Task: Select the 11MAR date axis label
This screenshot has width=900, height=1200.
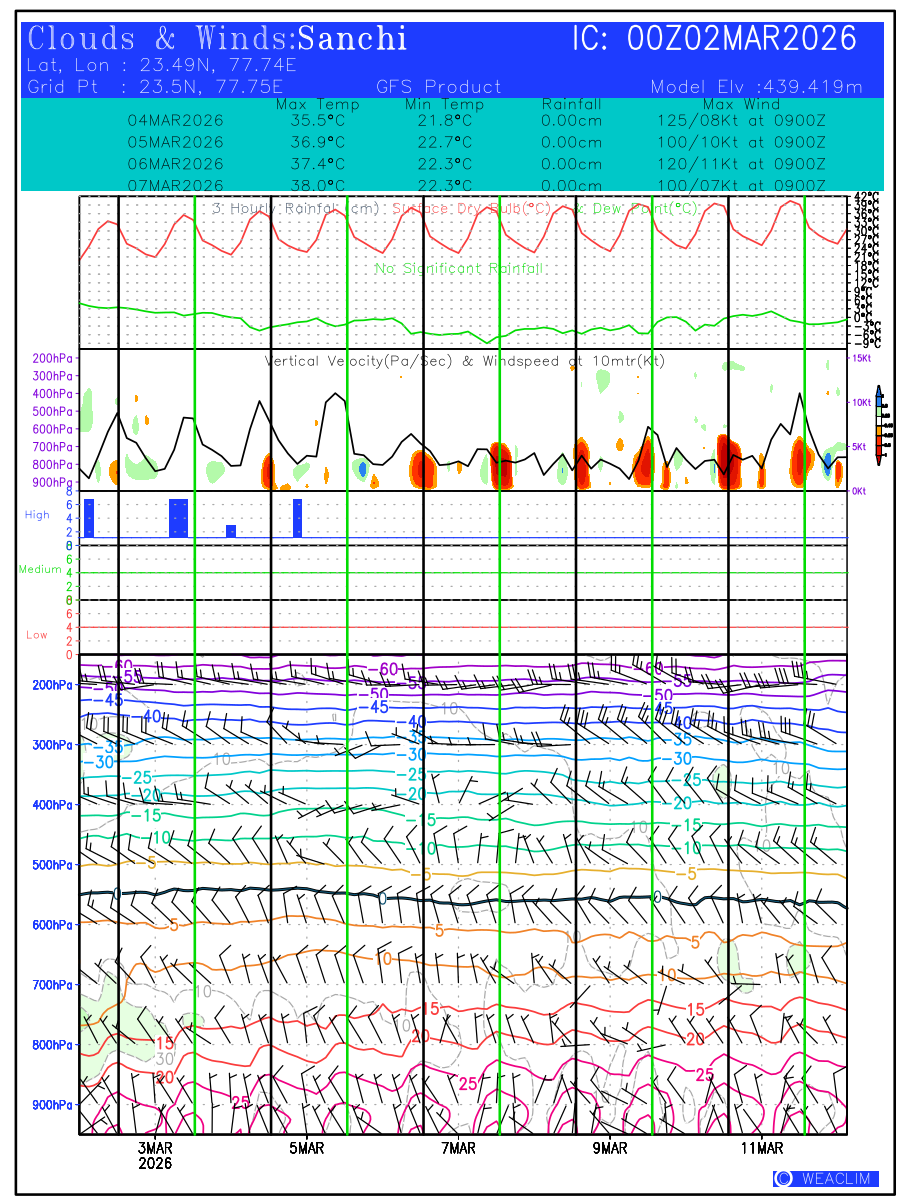Action: tap(762, 1148)
